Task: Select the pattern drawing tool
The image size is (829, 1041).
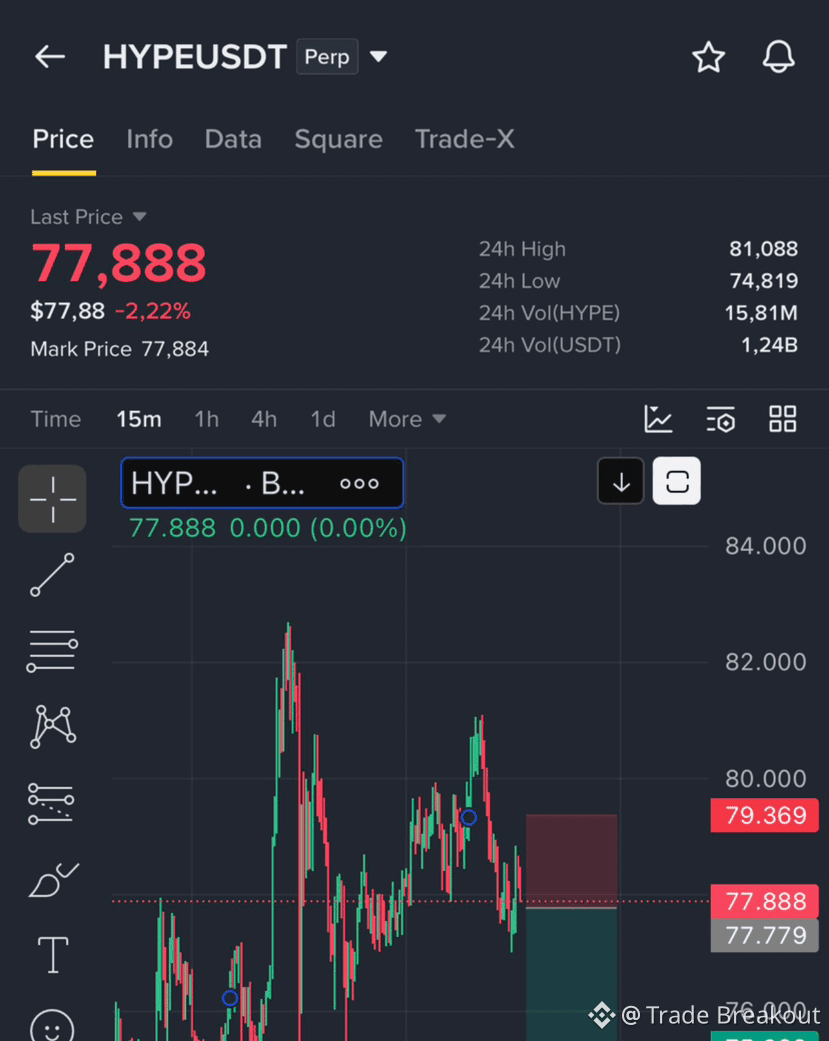Action: (52, 727)
